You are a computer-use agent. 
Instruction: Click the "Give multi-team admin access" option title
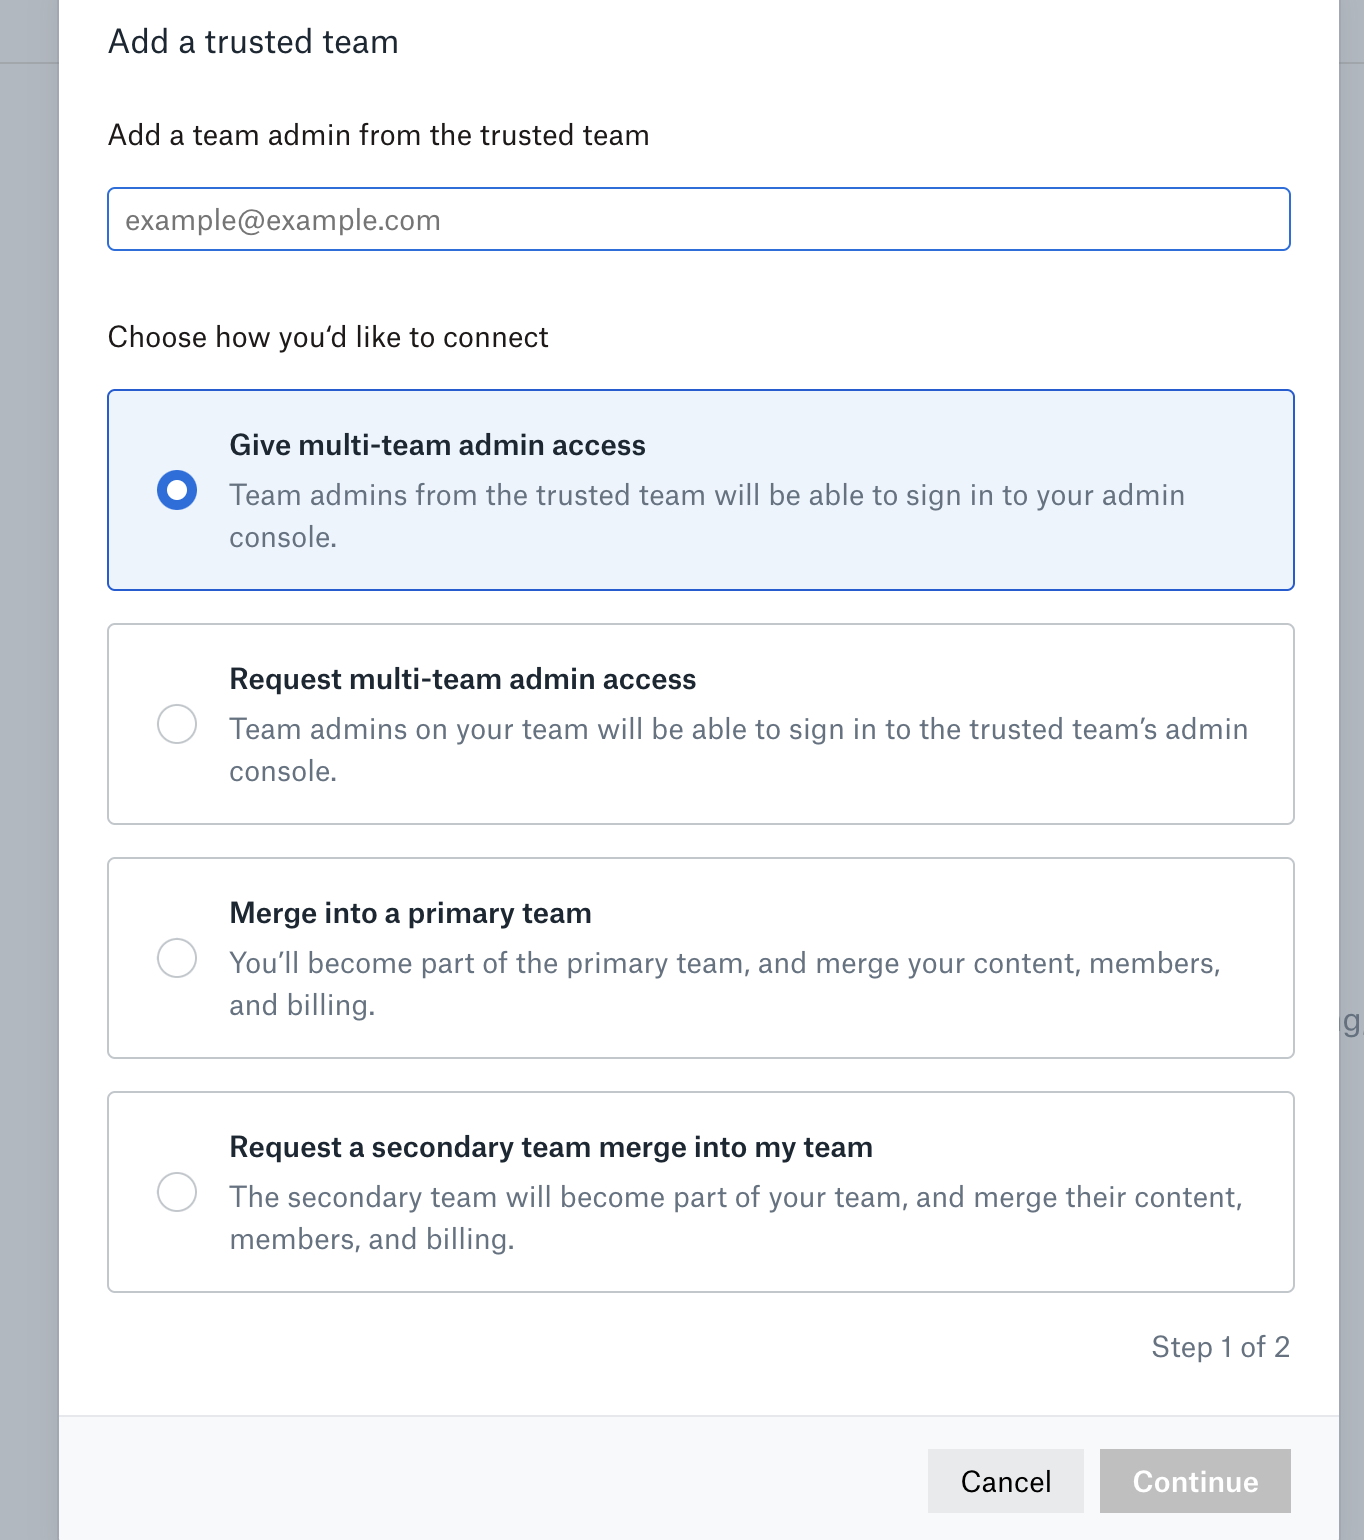pos(437,445)
